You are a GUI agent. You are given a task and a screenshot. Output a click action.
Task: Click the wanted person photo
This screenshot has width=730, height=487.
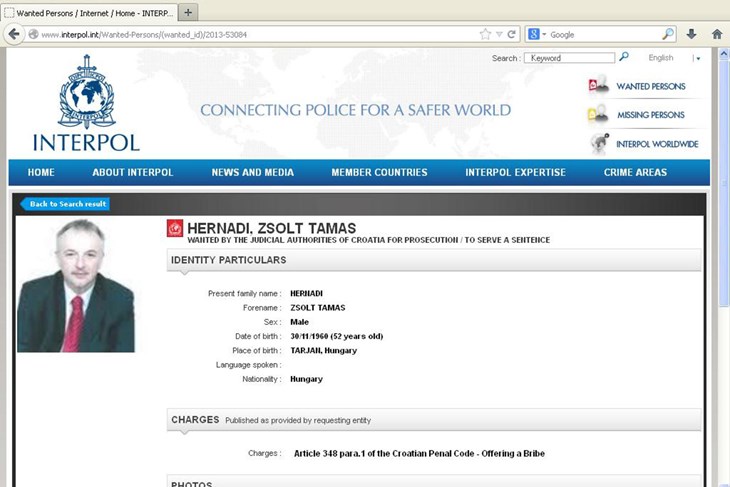(76, 285)
